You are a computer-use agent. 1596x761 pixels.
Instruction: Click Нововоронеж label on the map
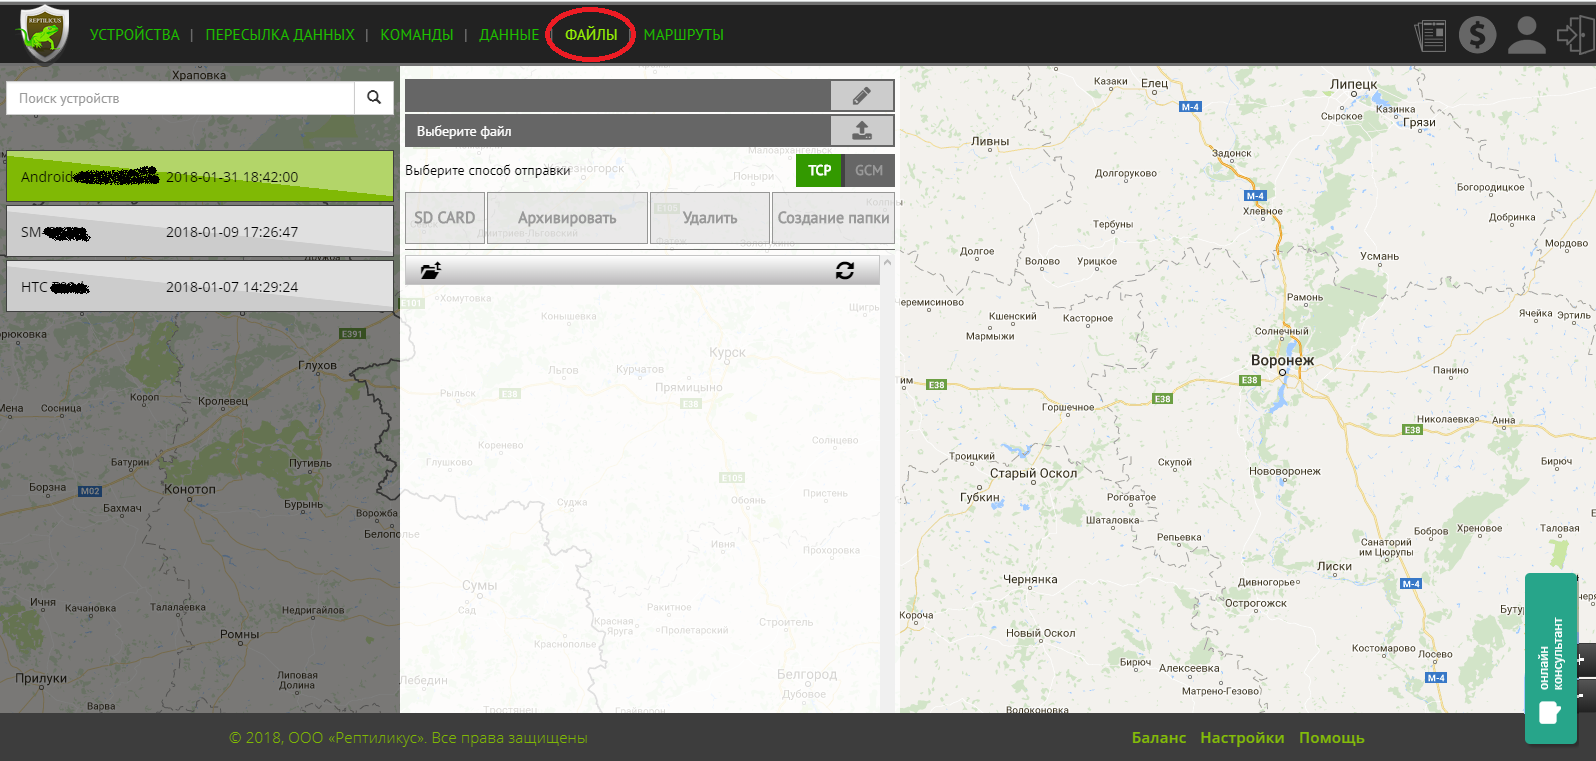coord(1285,471)
